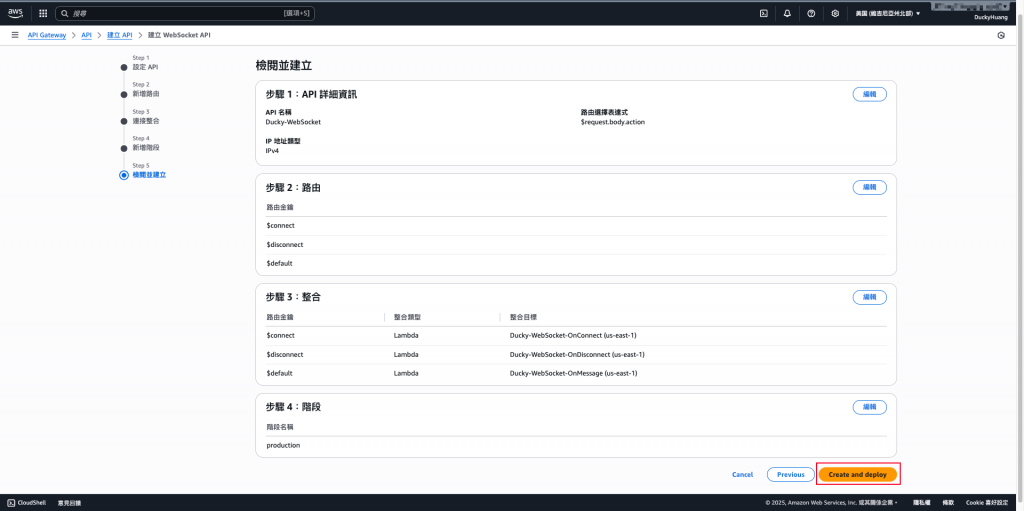This screenshot has height=511, width=1024.
Task: Open the settings gear icon
Action: (835, 13)
